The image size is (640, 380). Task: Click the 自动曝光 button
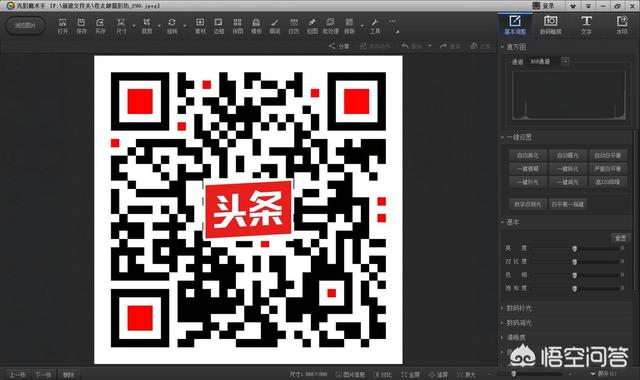pos(568,156)
